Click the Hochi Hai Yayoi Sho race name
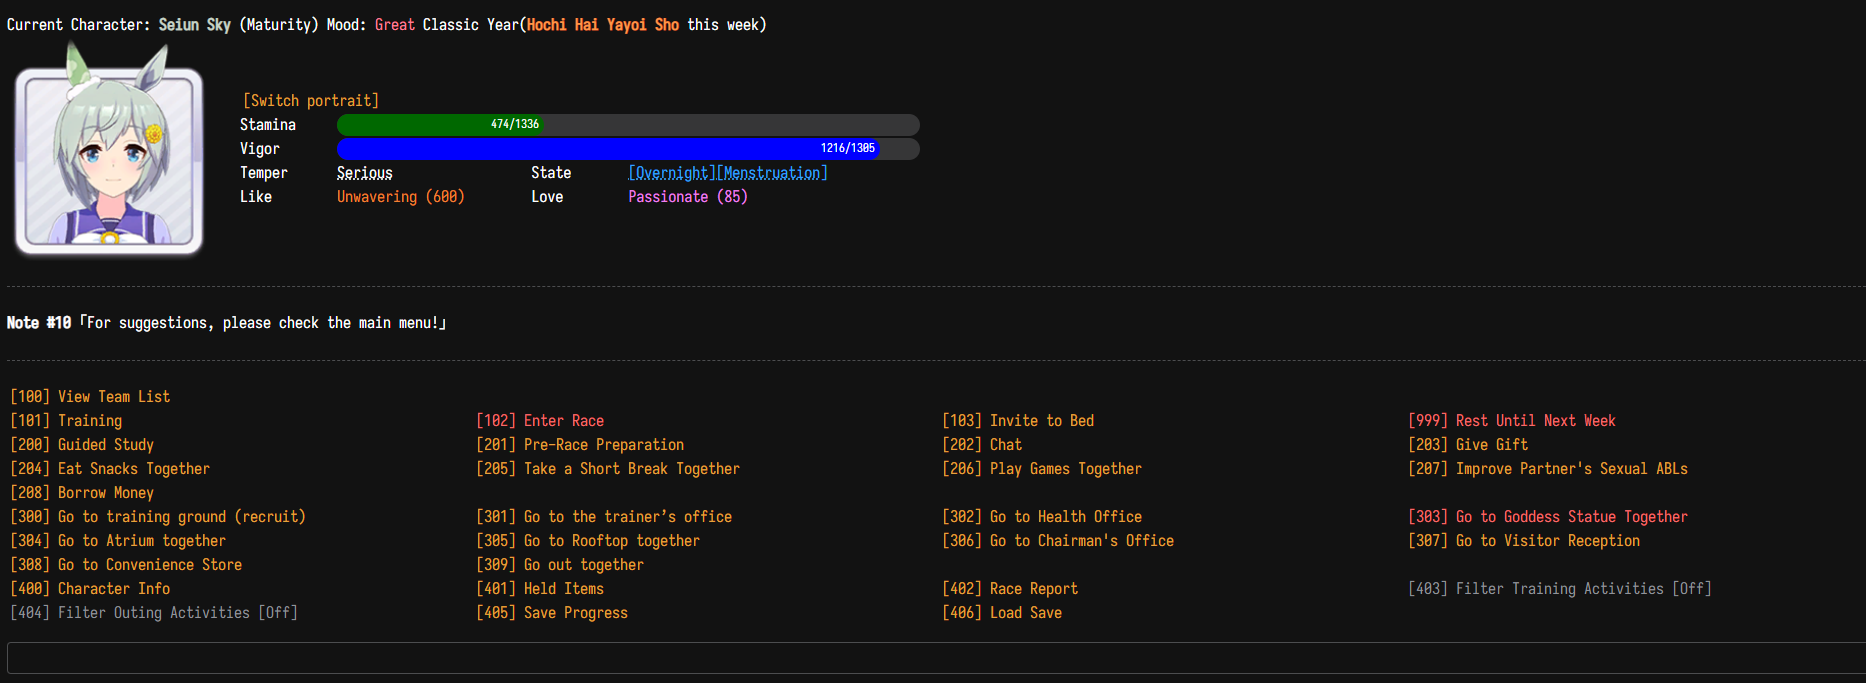The image size is (1866, 683). [x=603, y=25]
